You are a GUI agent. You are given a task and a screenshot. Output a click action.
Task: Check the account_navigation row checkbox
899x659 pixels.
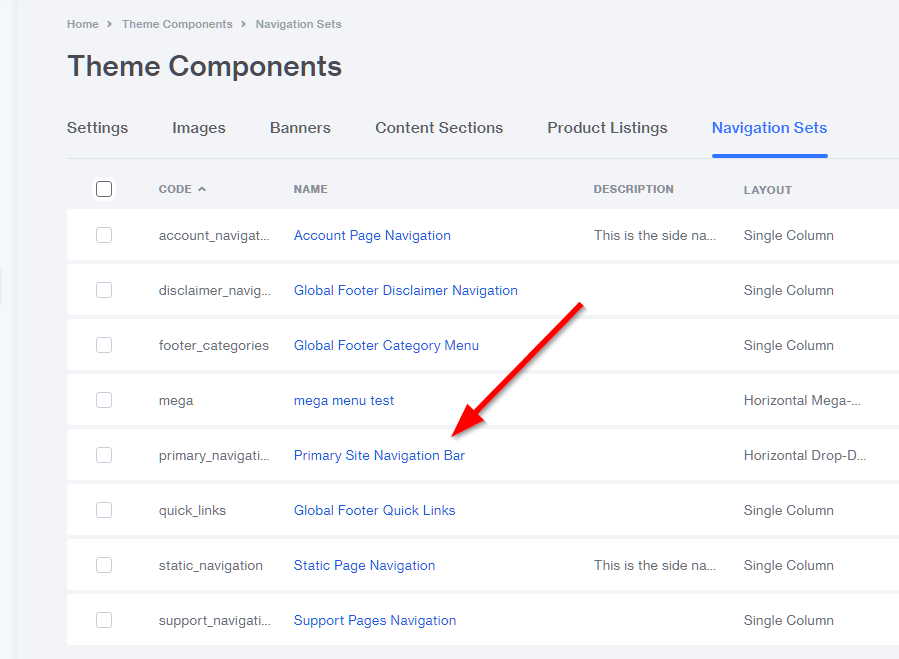coord(104,235)
